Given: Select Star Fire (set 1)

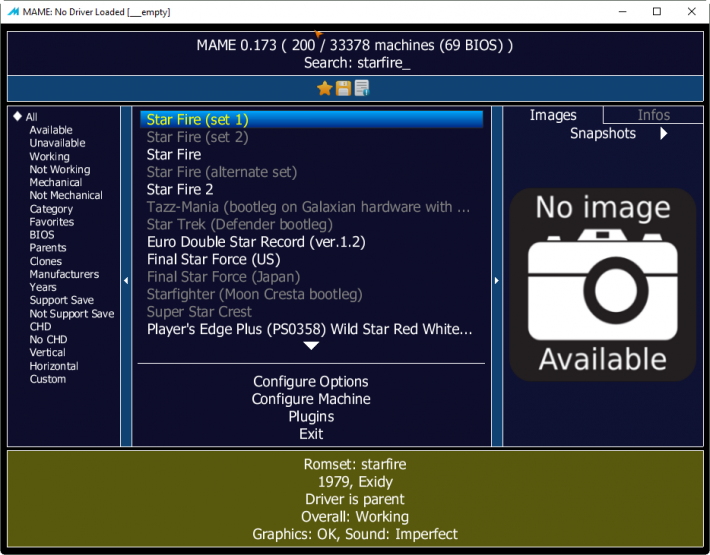Looking at the screenshot, I should coord(311,120).
